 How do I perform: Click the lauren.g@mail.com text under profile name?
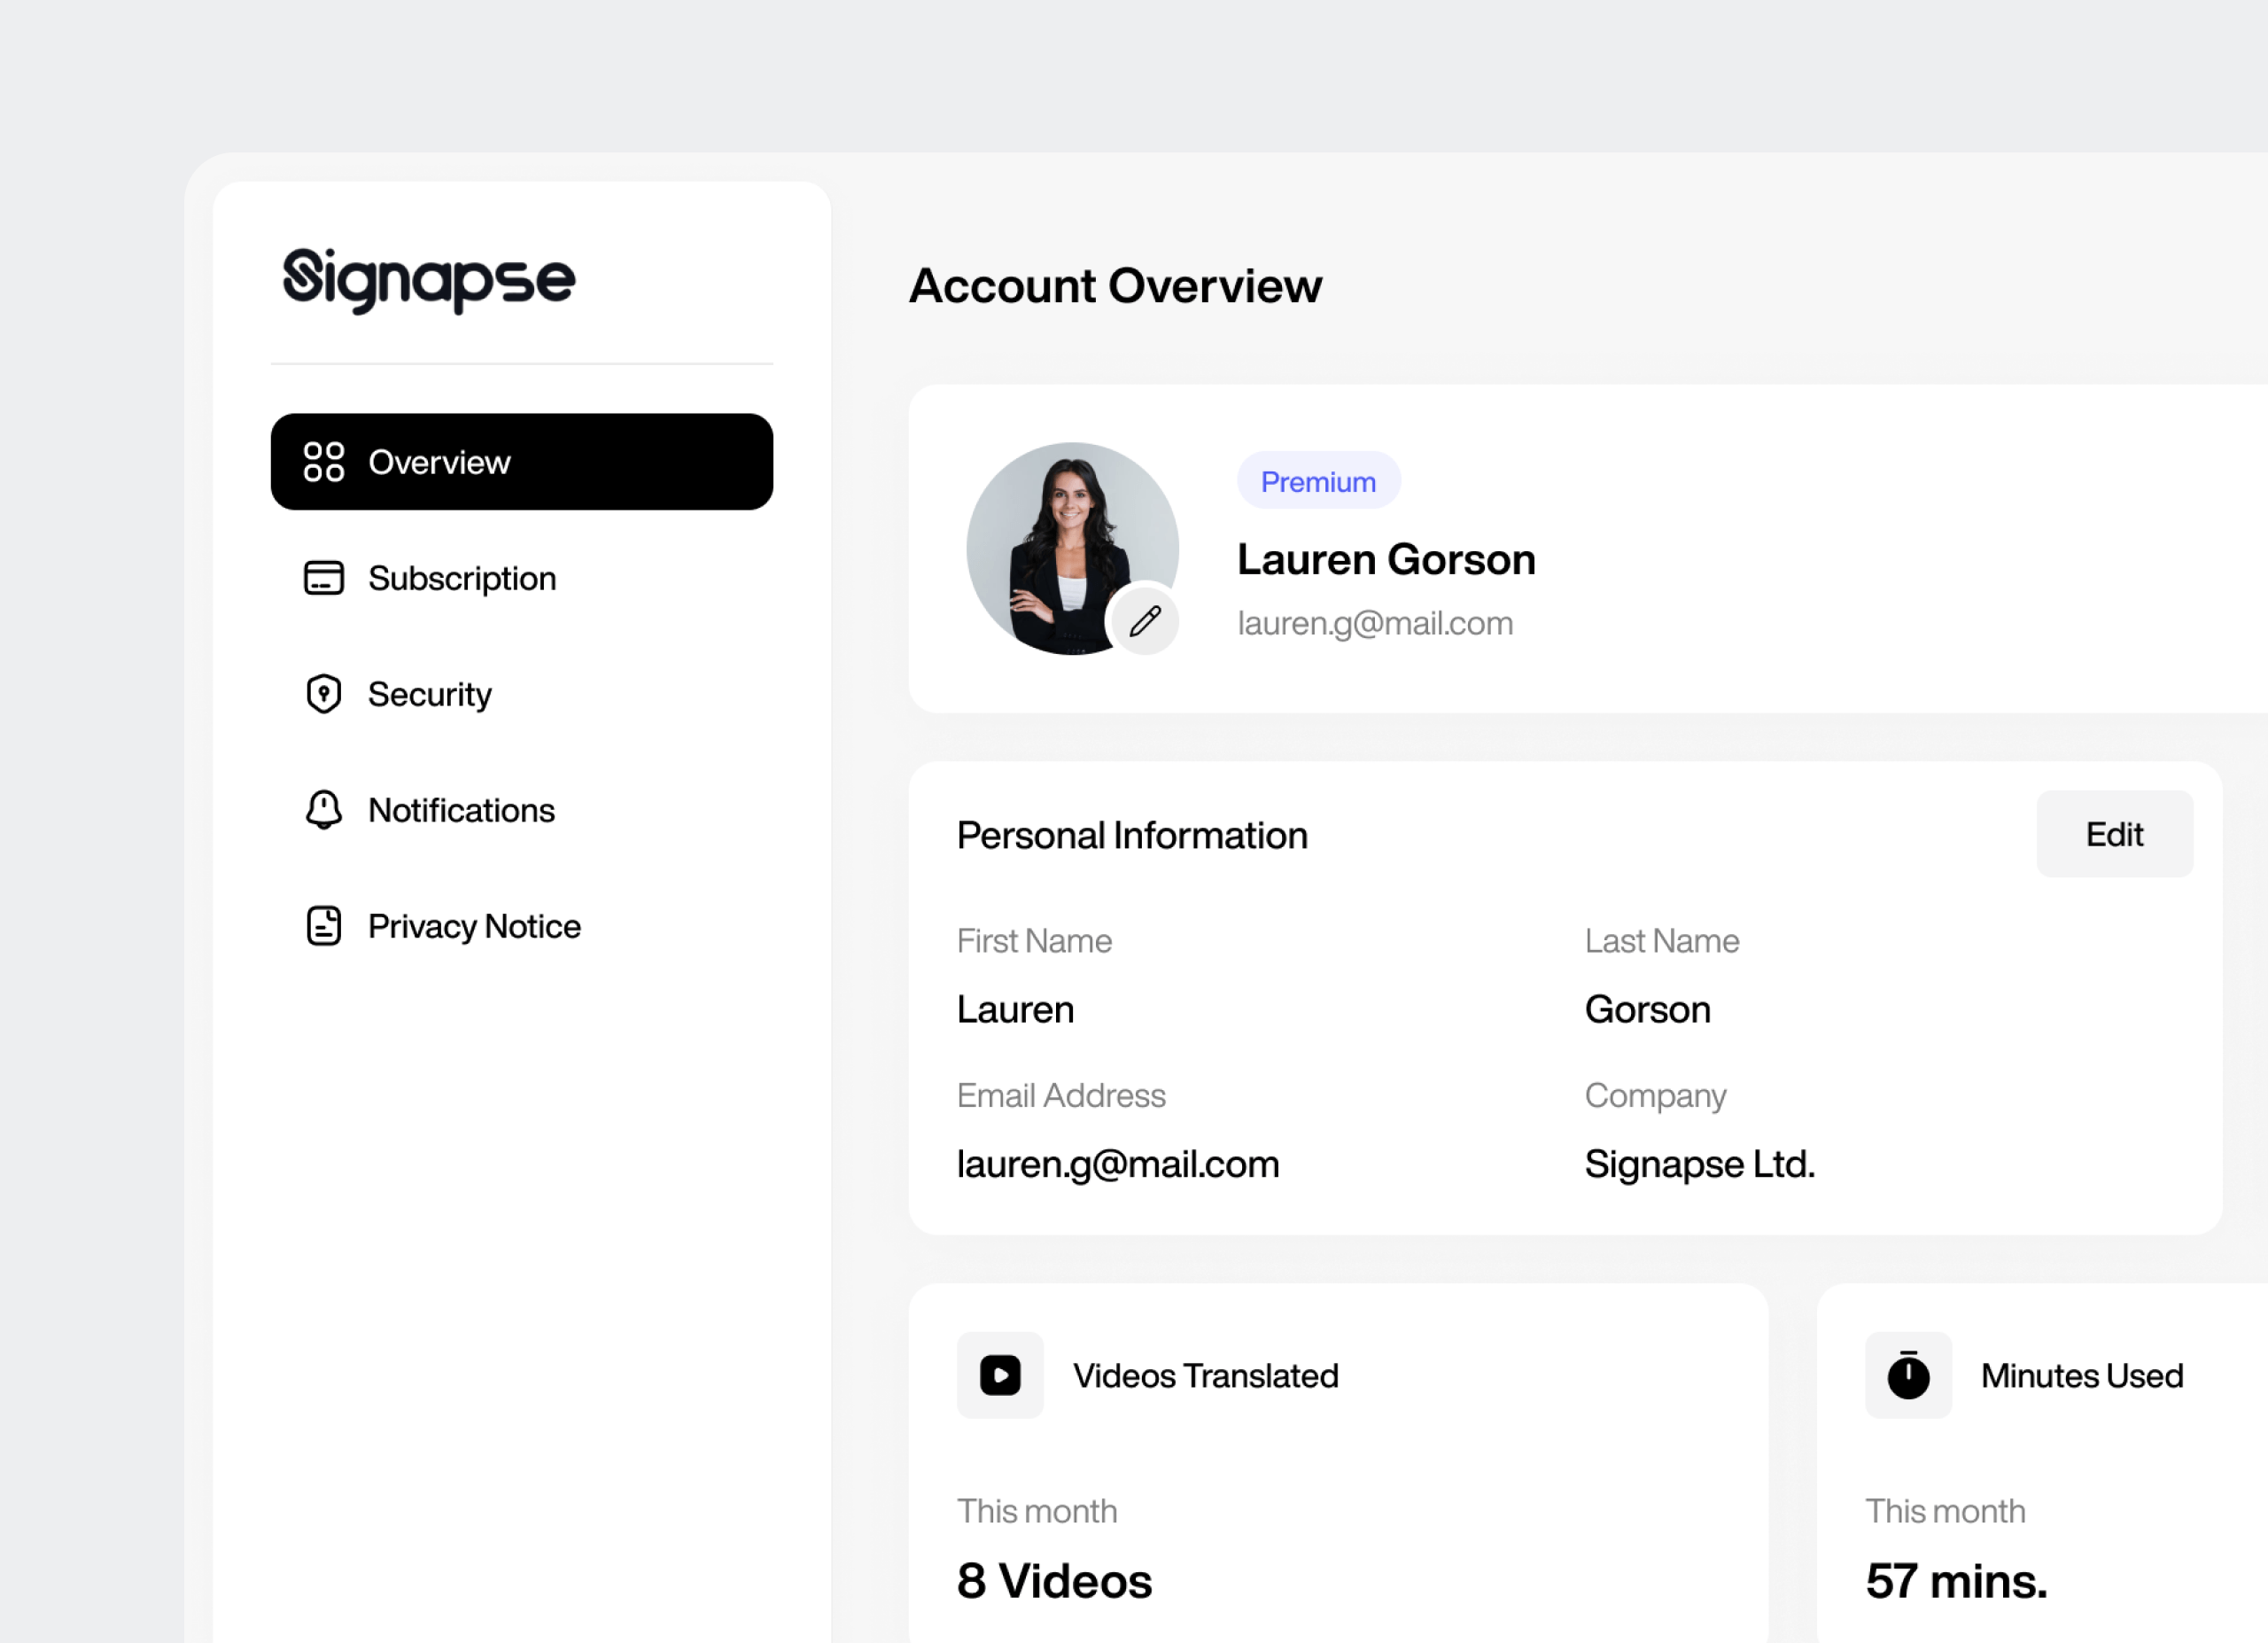click(1375, 624)
